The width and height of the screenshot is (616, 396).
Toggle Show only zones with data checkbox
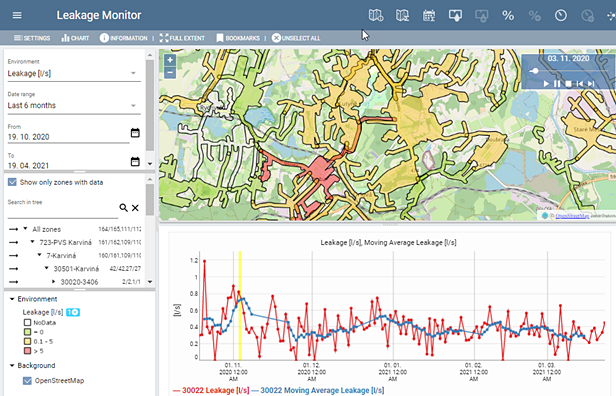12,182
